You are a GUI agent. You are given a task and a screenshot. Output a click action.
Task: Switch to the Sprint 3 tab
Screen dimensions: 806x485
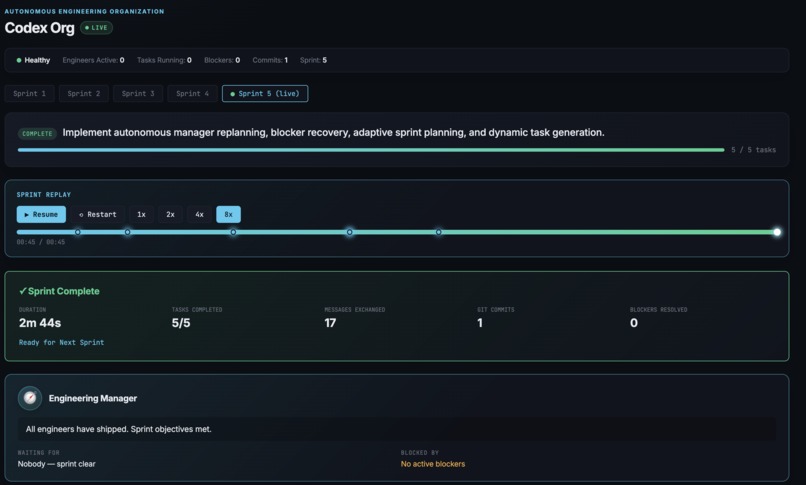coord(138,94)
